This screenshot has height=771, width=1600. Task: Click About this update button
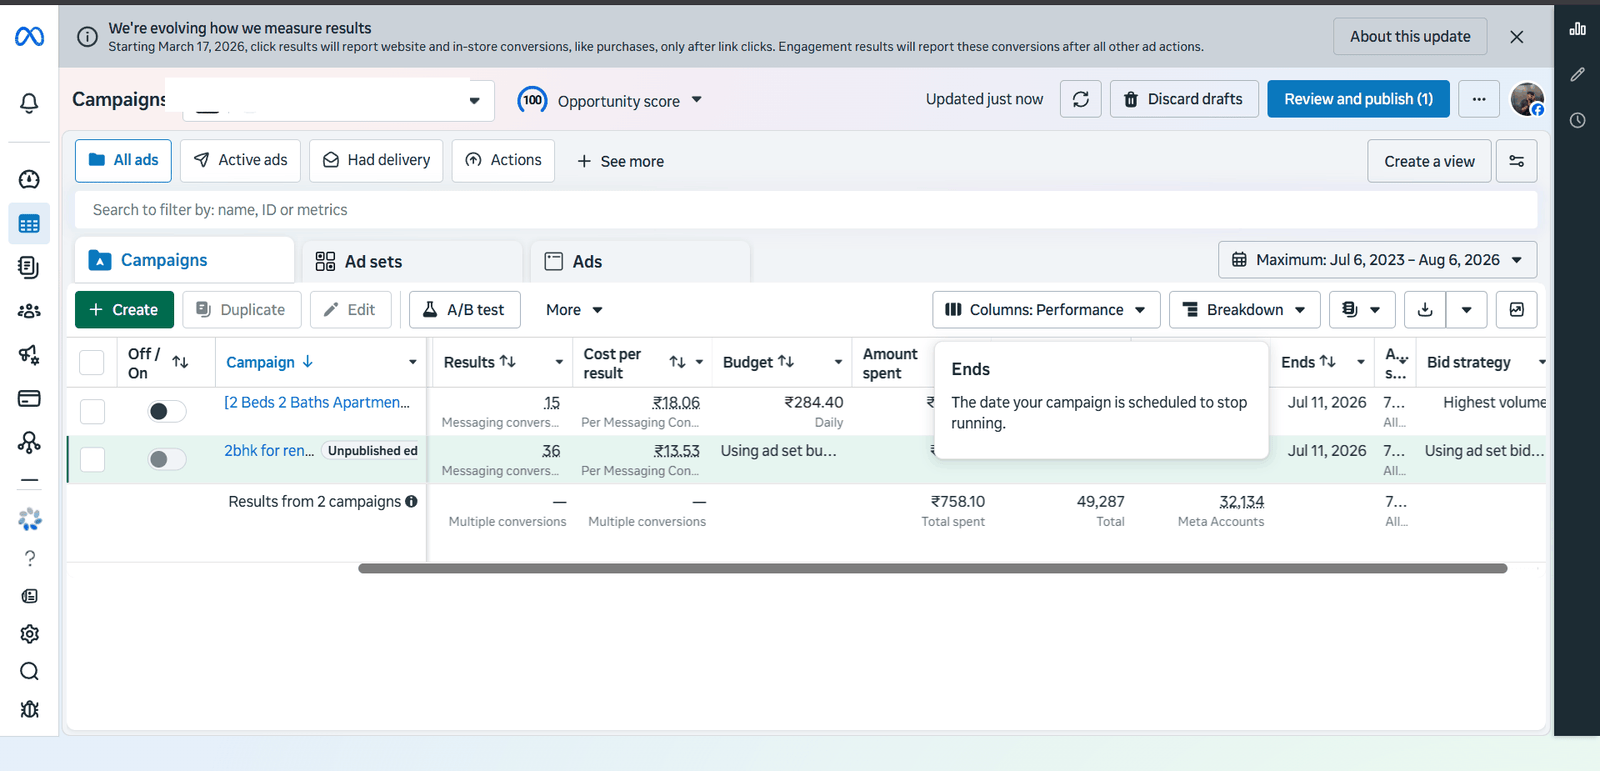(x=1410, y=37)
